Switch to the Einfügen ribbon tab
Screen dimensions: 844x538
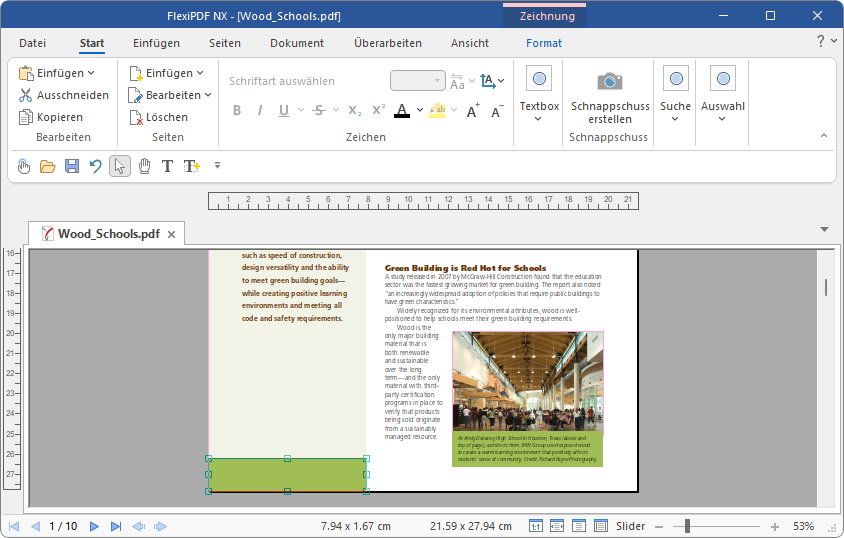156,43
